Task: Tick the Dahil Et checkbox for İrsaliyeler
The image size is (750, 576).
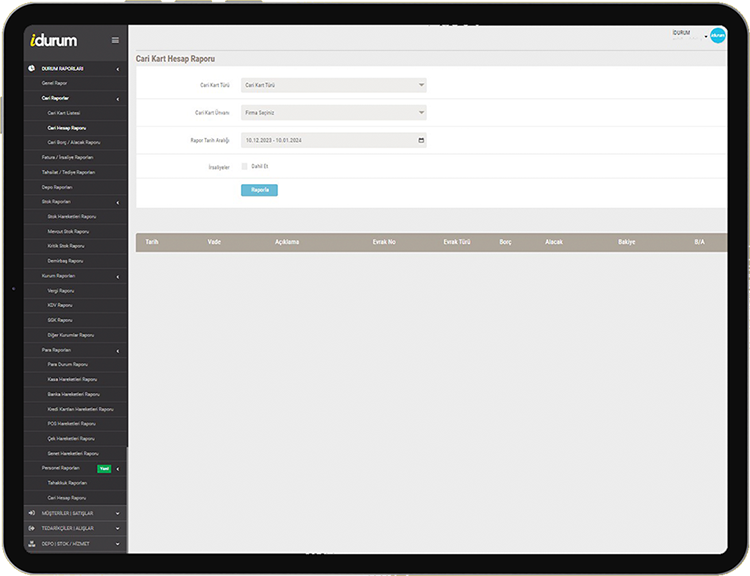Action: pyautogui.click(x=244, y=166)
